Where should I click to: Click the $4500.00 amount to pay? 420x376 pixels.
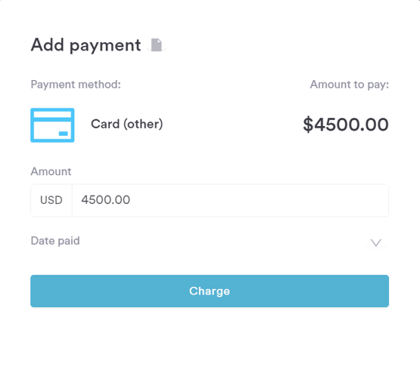[x=346, y=125]
